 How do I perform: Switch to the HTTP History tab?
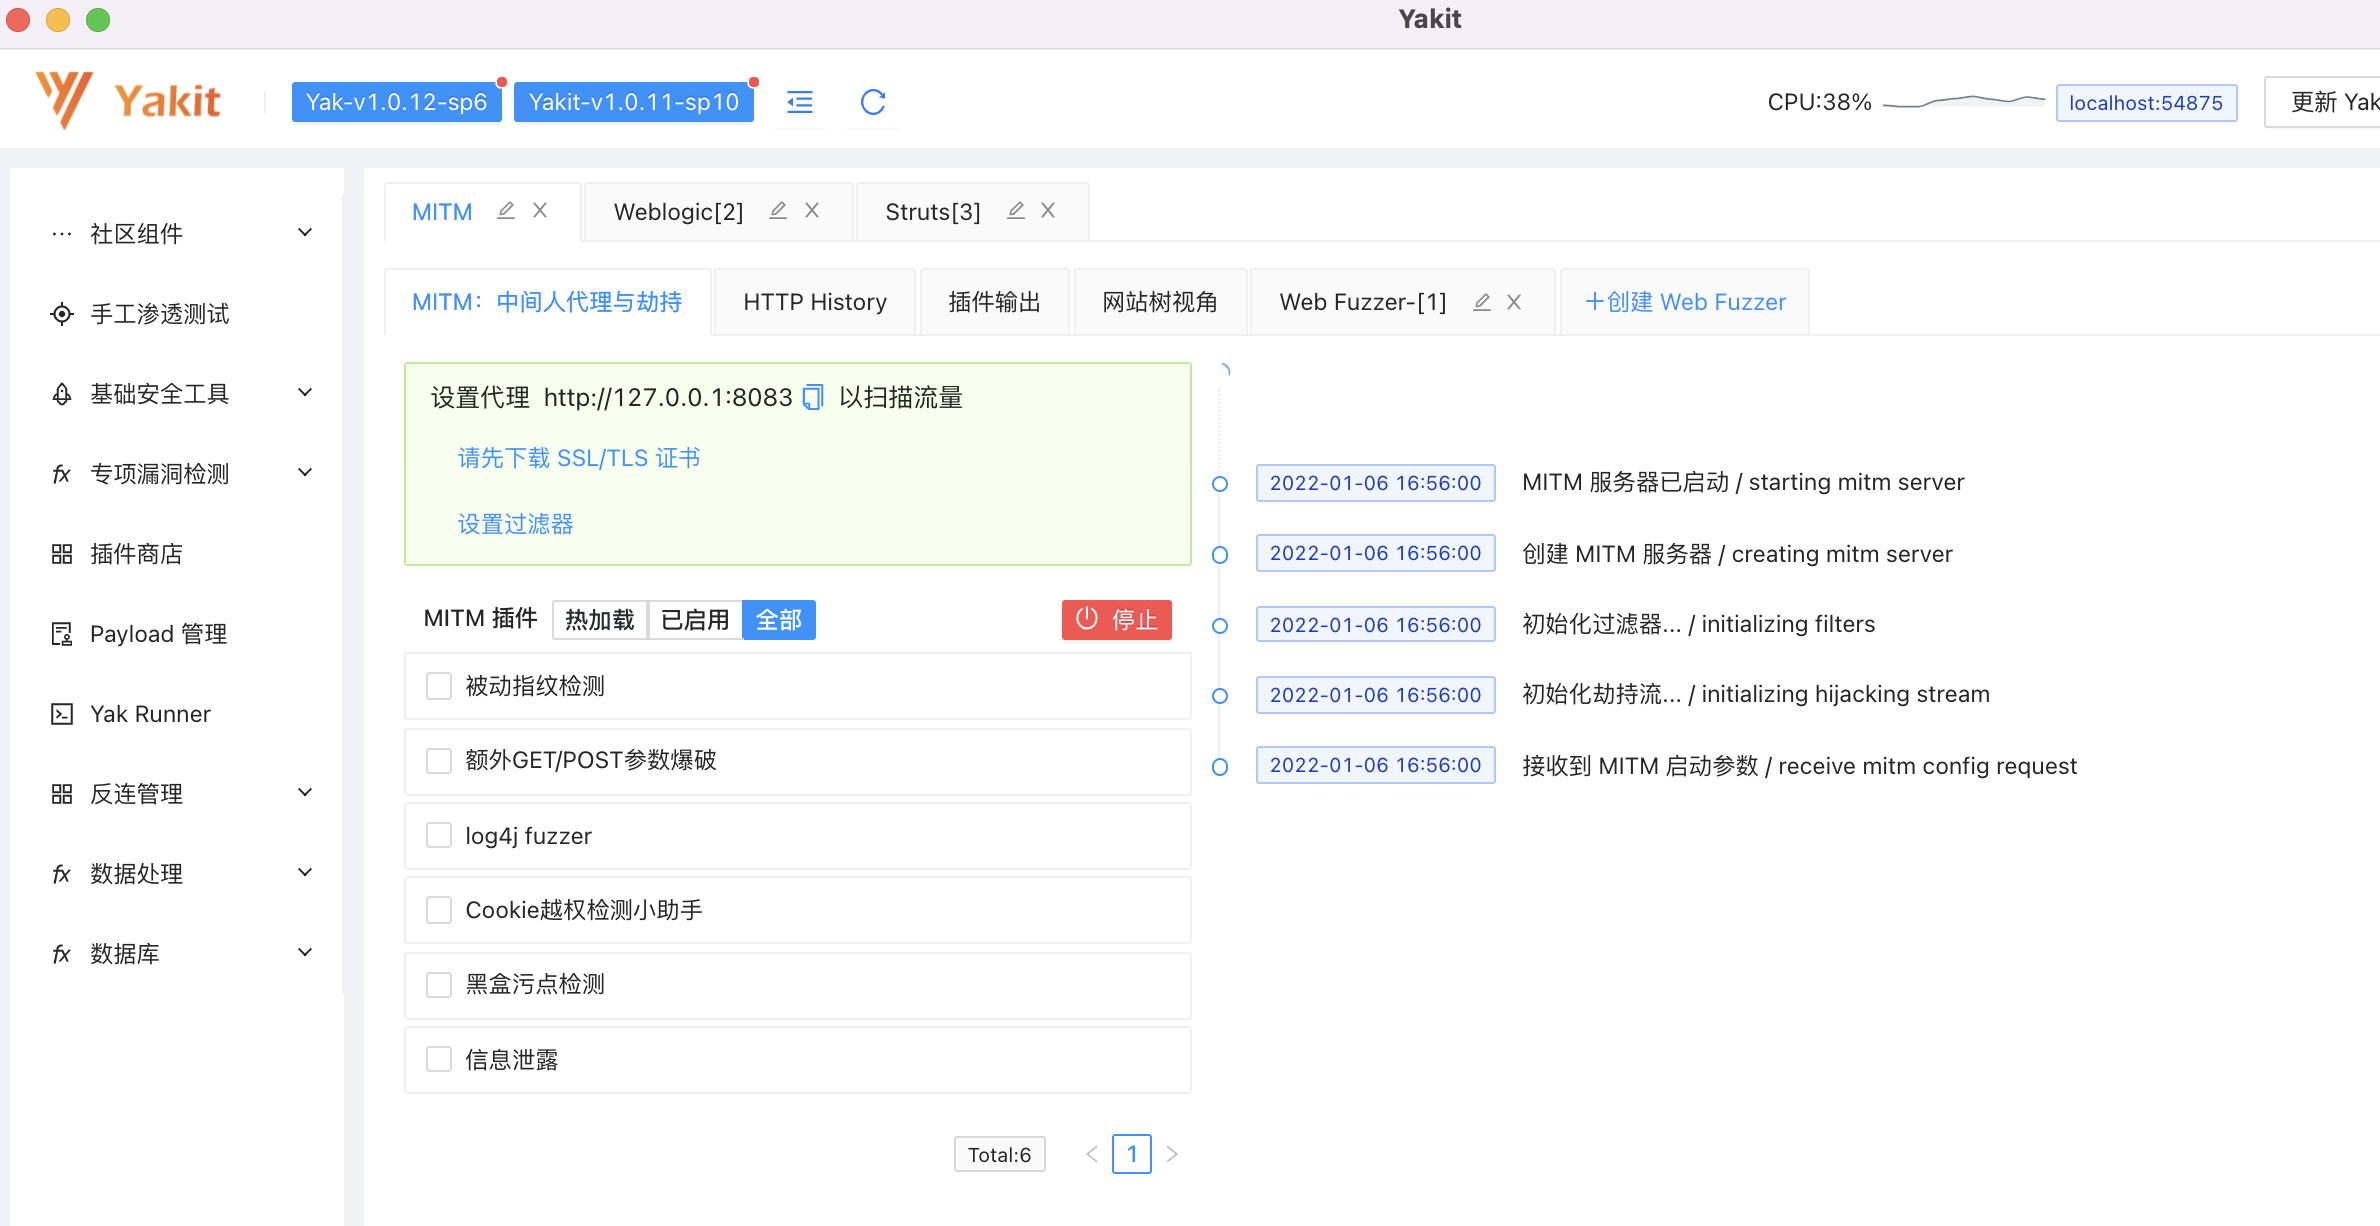coord(815,302)
